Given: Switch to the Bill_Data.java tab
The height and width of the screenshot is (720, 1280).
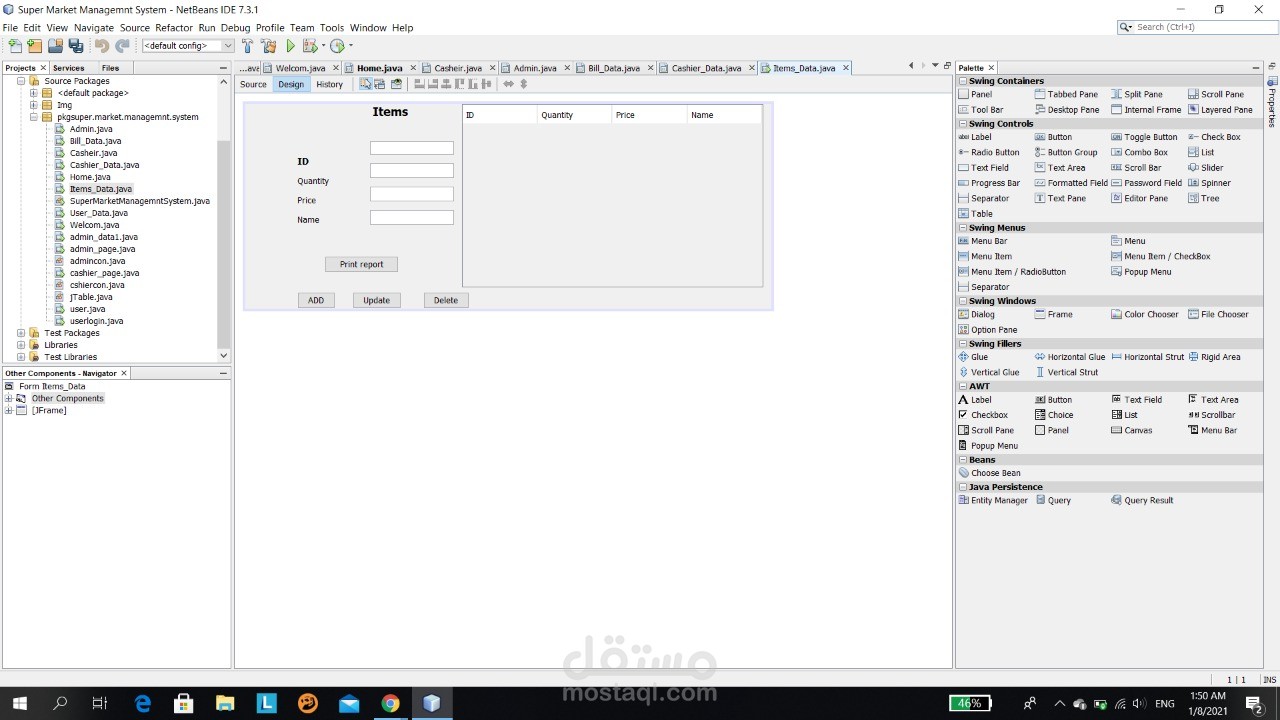Looking at the screenshot, I should click(613, 68).
